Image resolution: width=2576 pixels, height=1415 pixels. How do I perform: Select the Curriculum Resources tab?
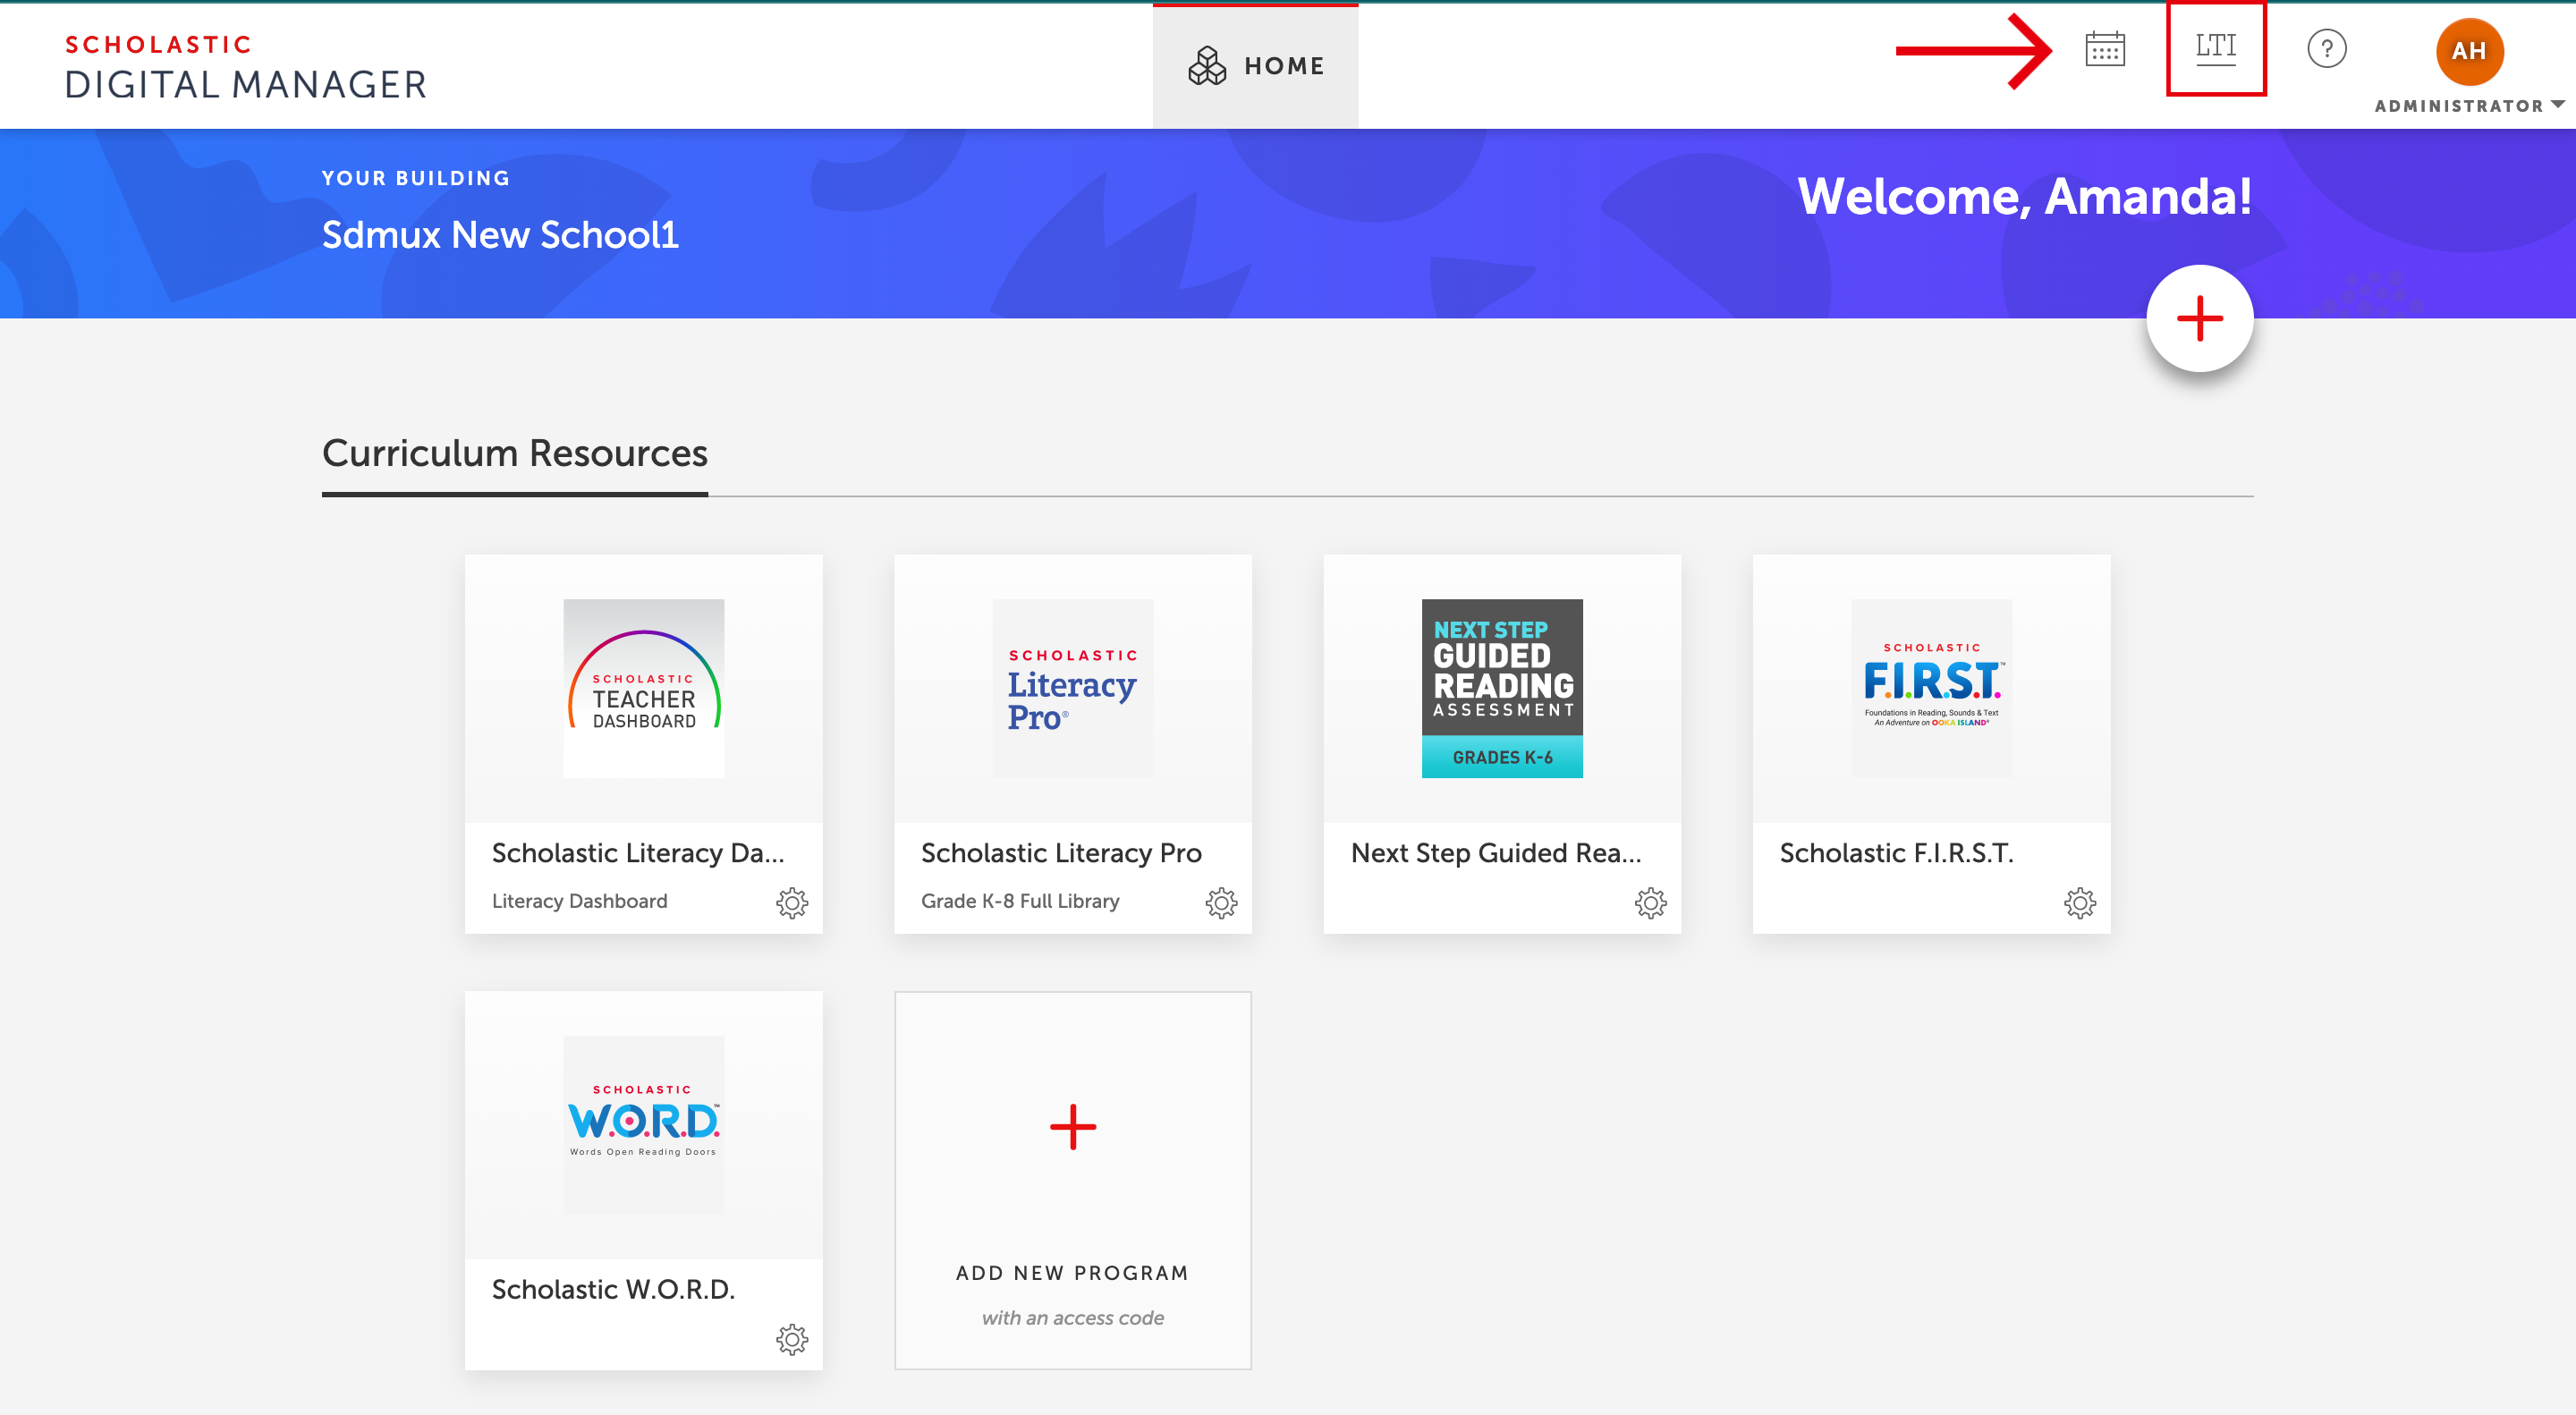click(x=514, y=454)
